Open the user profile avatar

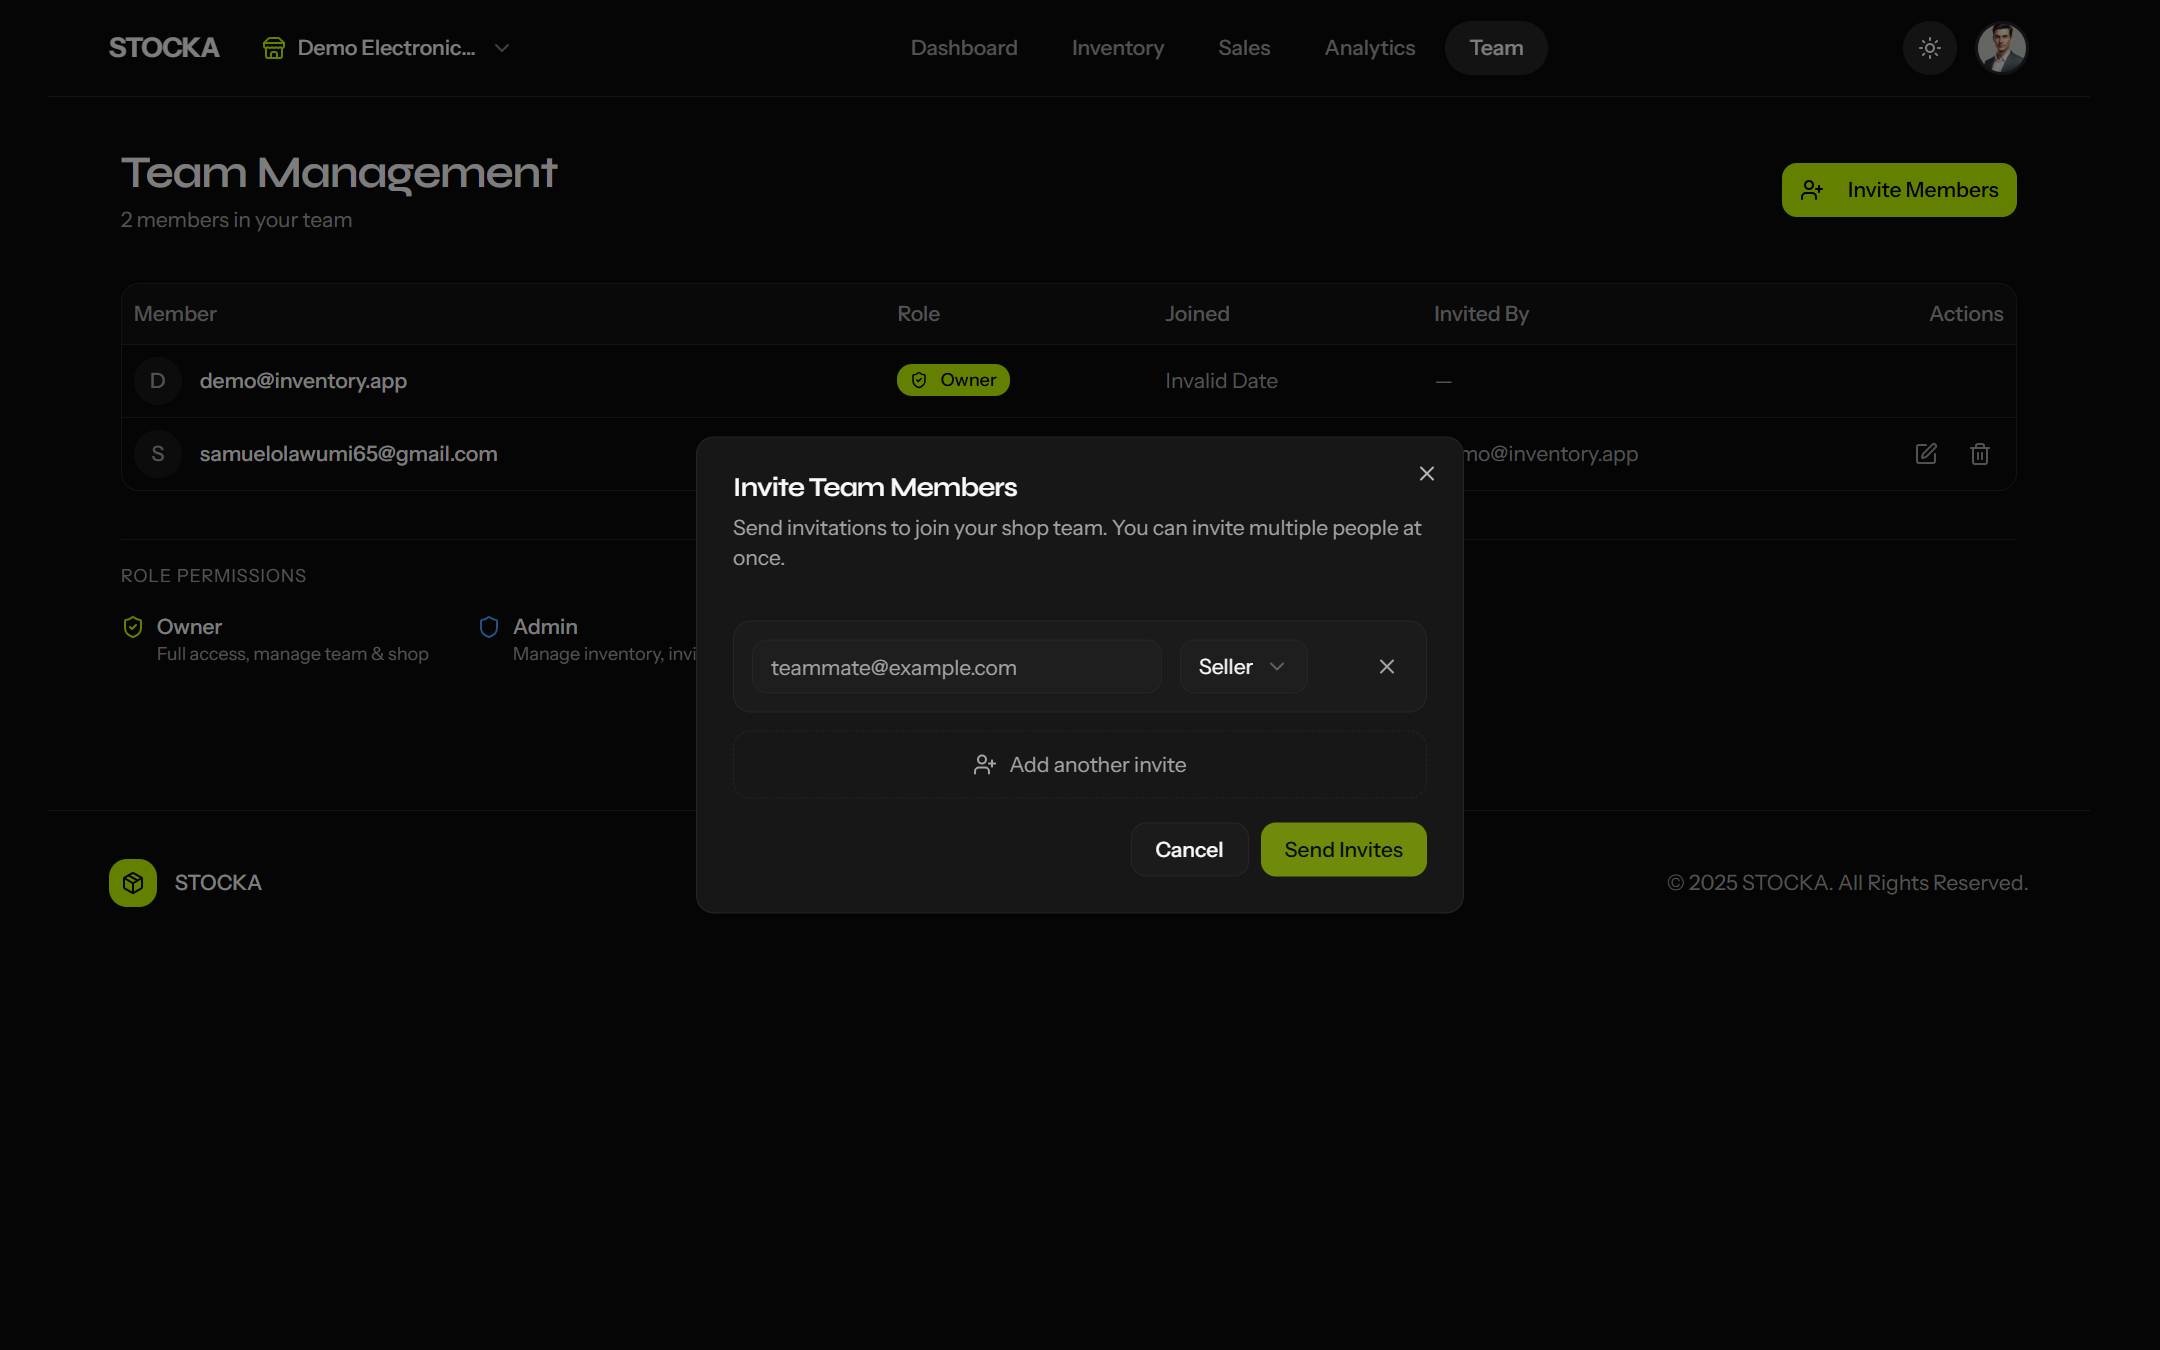(x=2001, y=48)
